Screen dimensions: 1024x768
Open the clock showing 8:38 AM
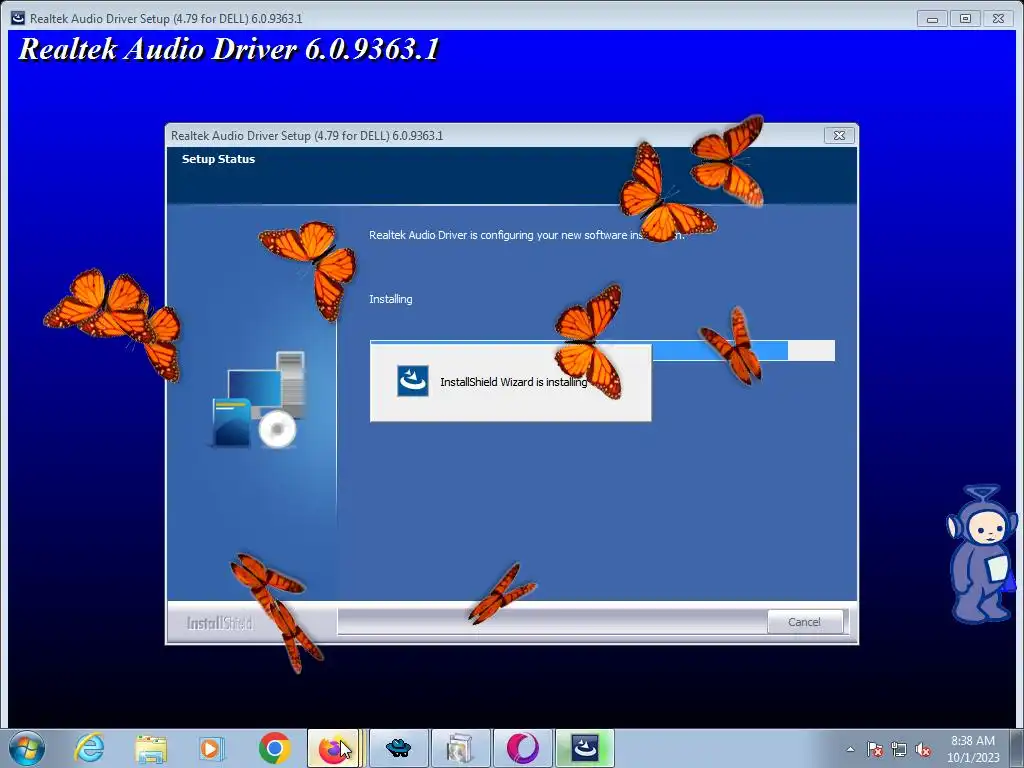click(973, 749)
